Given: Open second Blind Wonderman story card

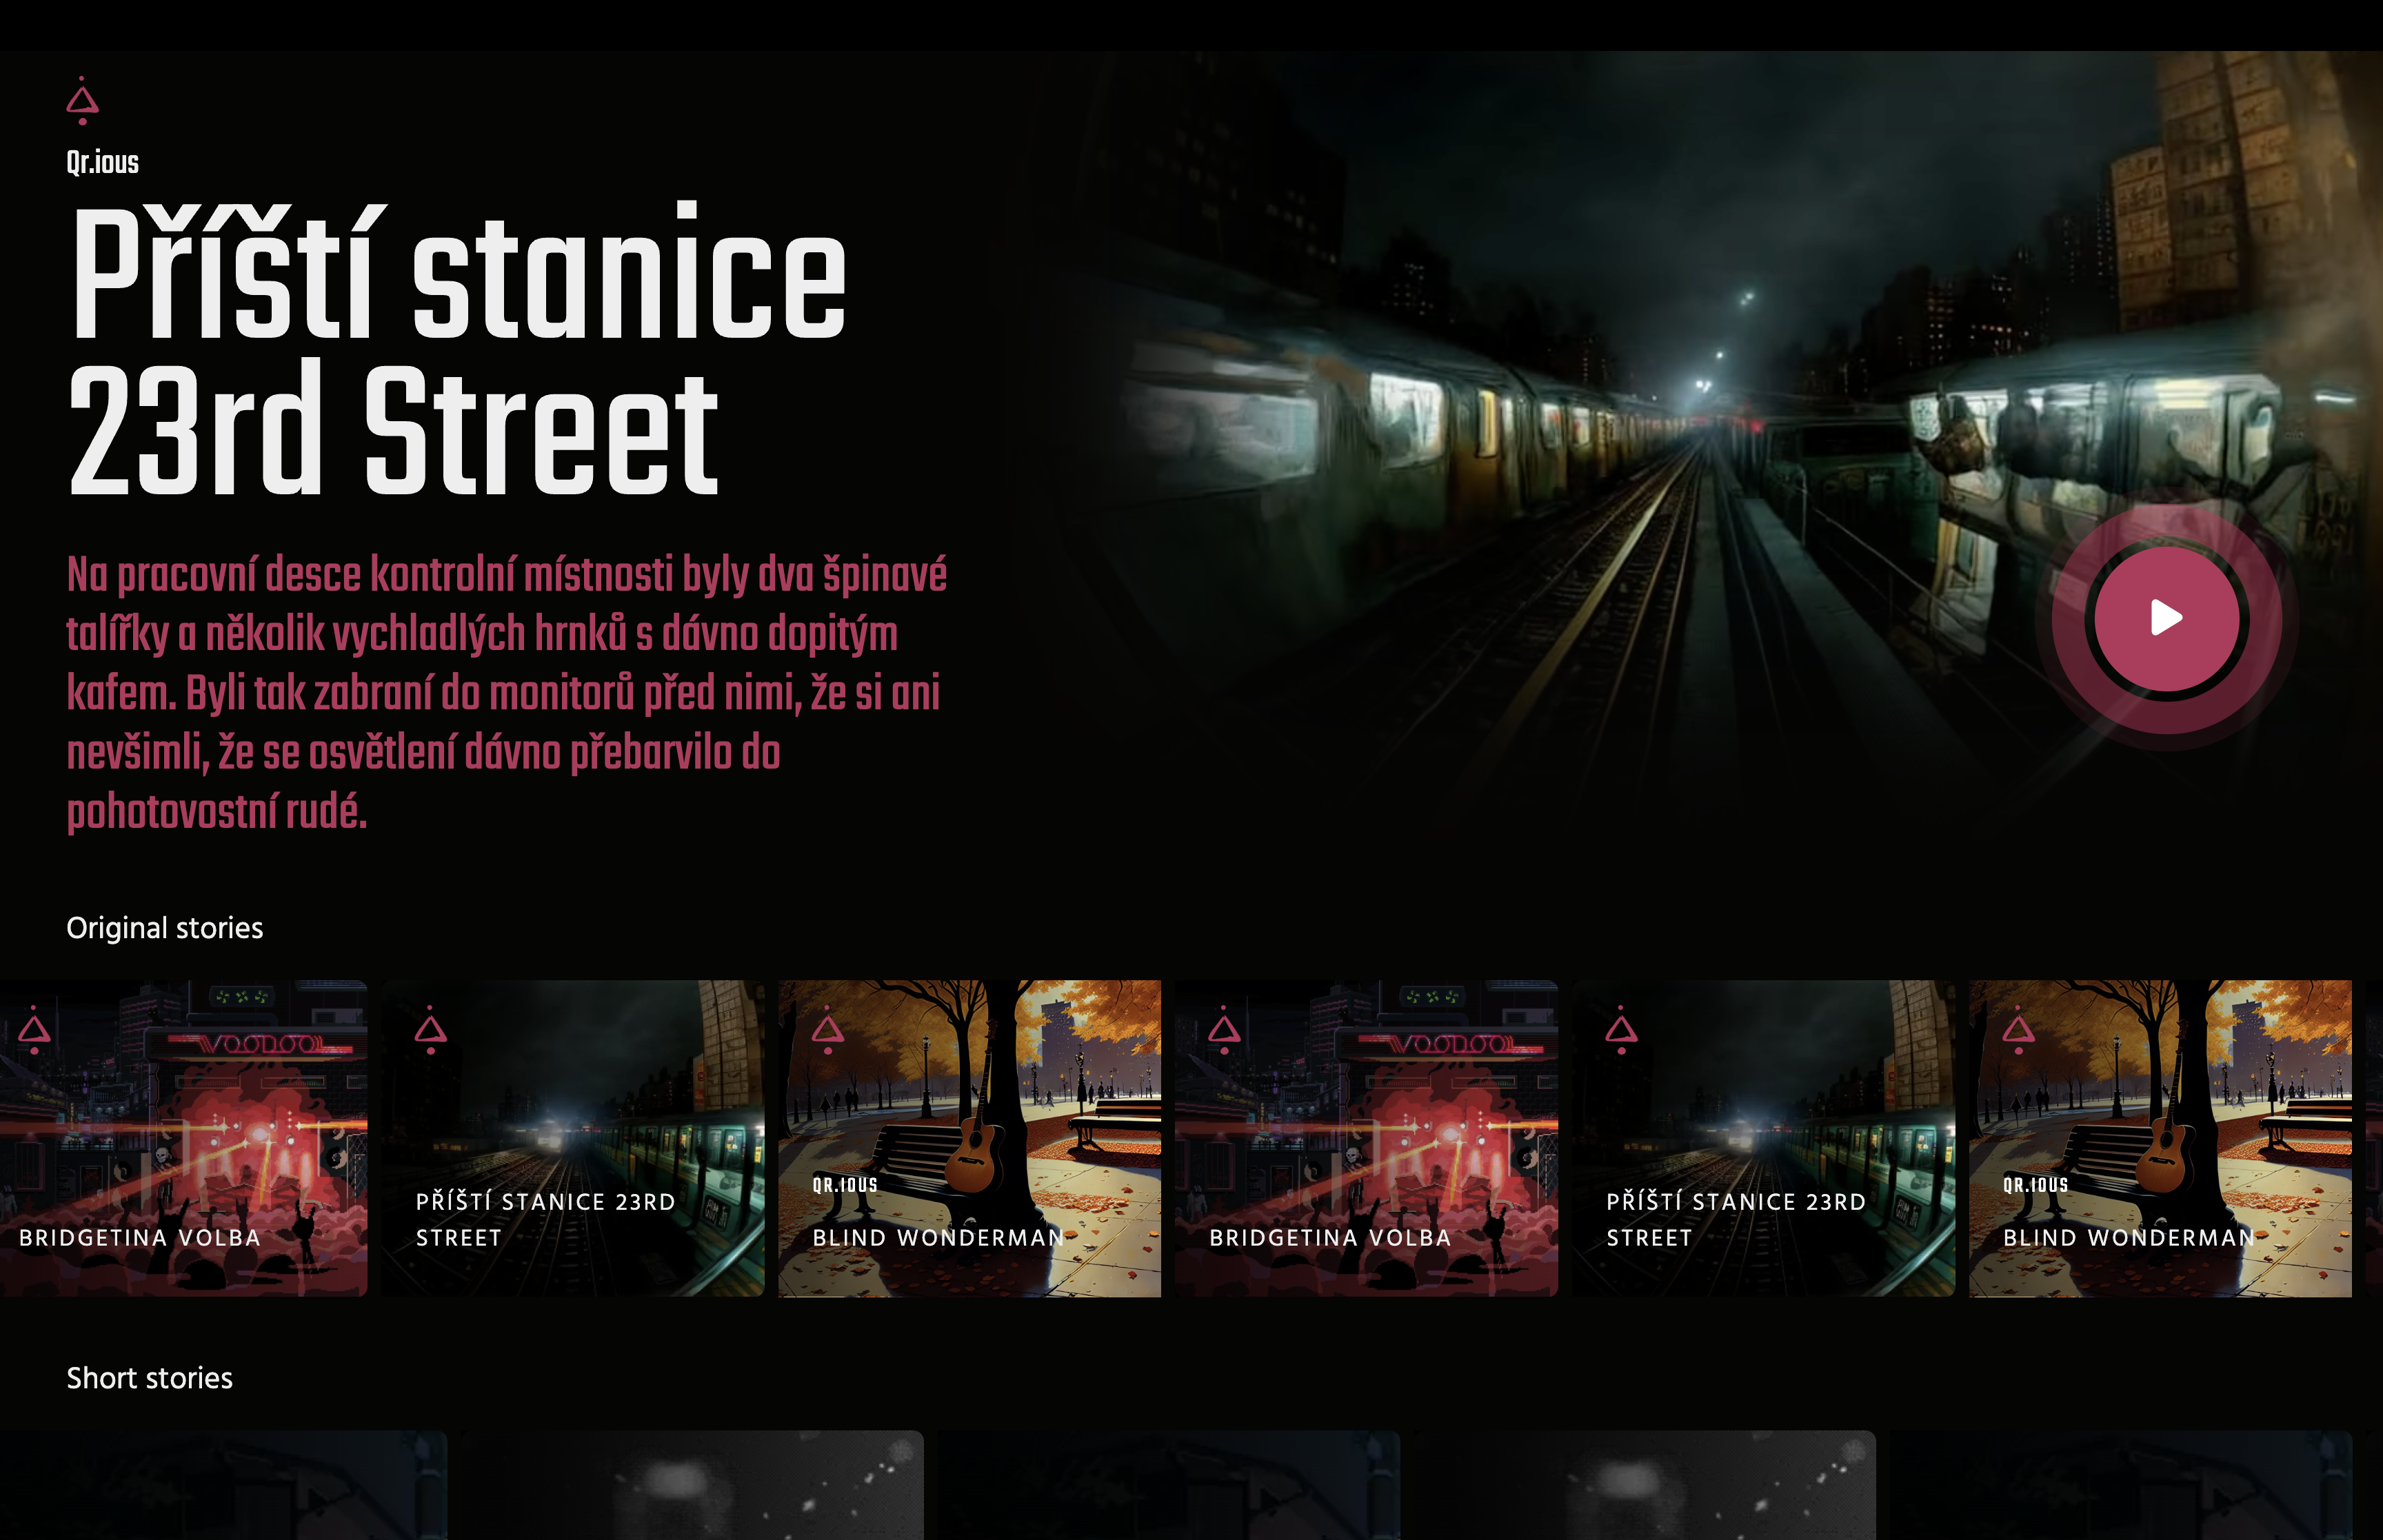Looking at the screenshot, I should (2160, 1138).
